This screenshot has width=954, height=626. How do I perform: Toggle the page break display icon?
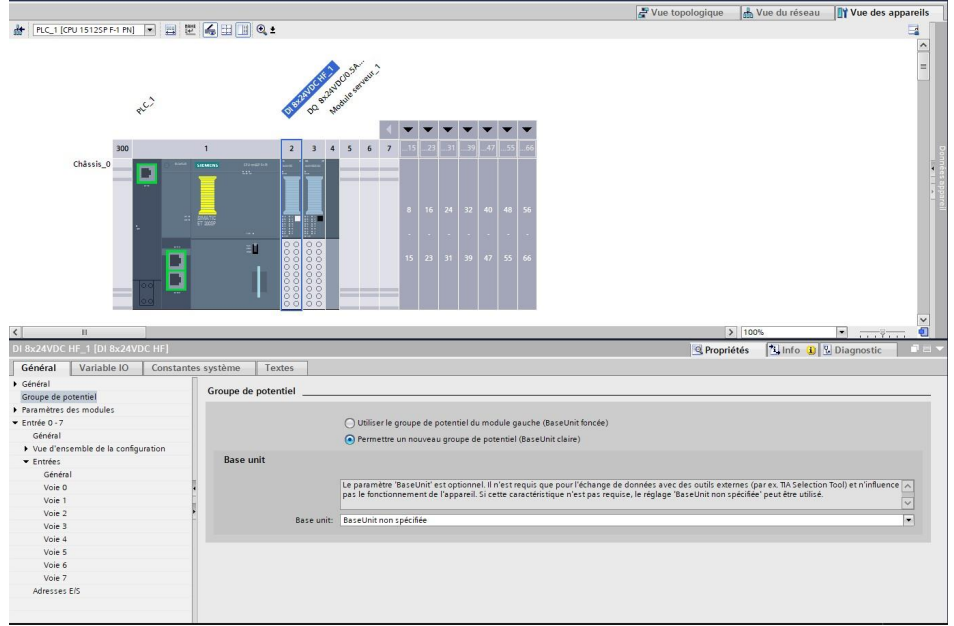(211, 30)
